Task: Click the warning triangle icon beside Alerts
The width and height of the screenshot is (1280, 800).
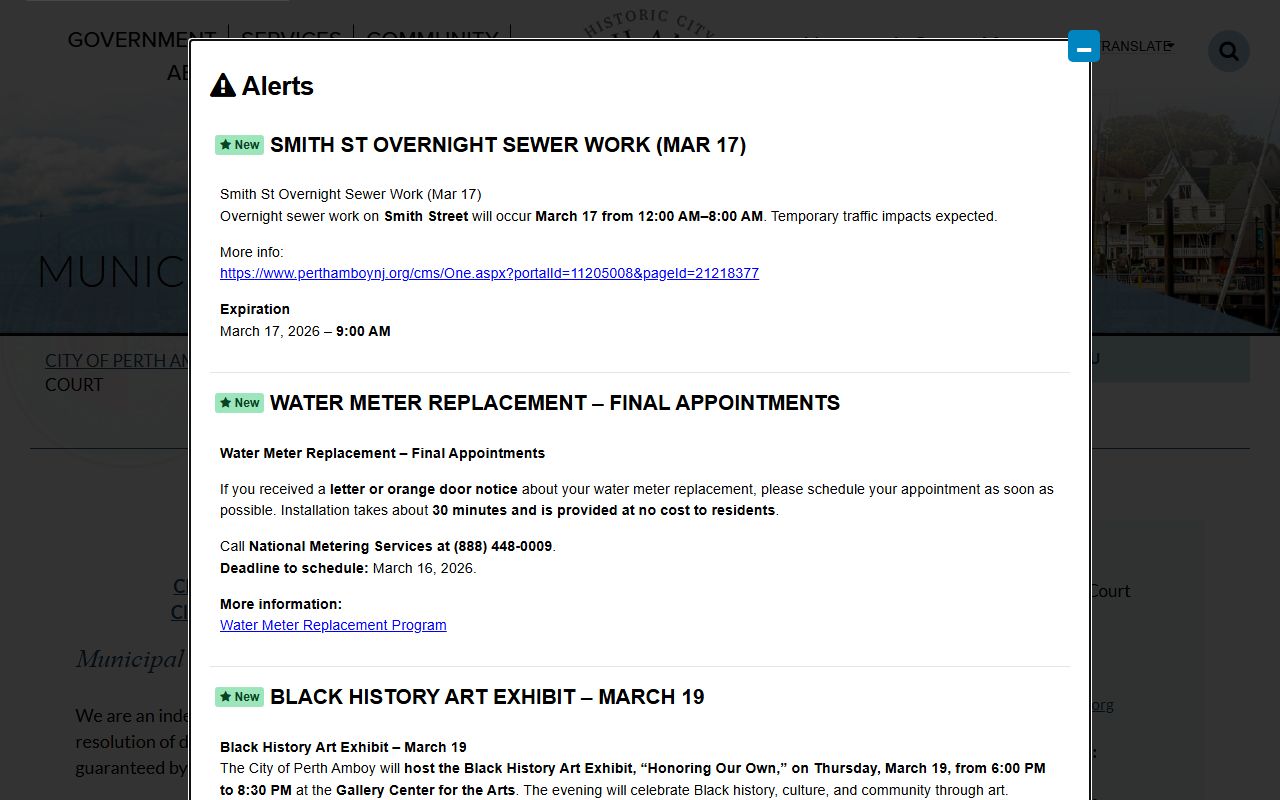Action: click(222, 86)
